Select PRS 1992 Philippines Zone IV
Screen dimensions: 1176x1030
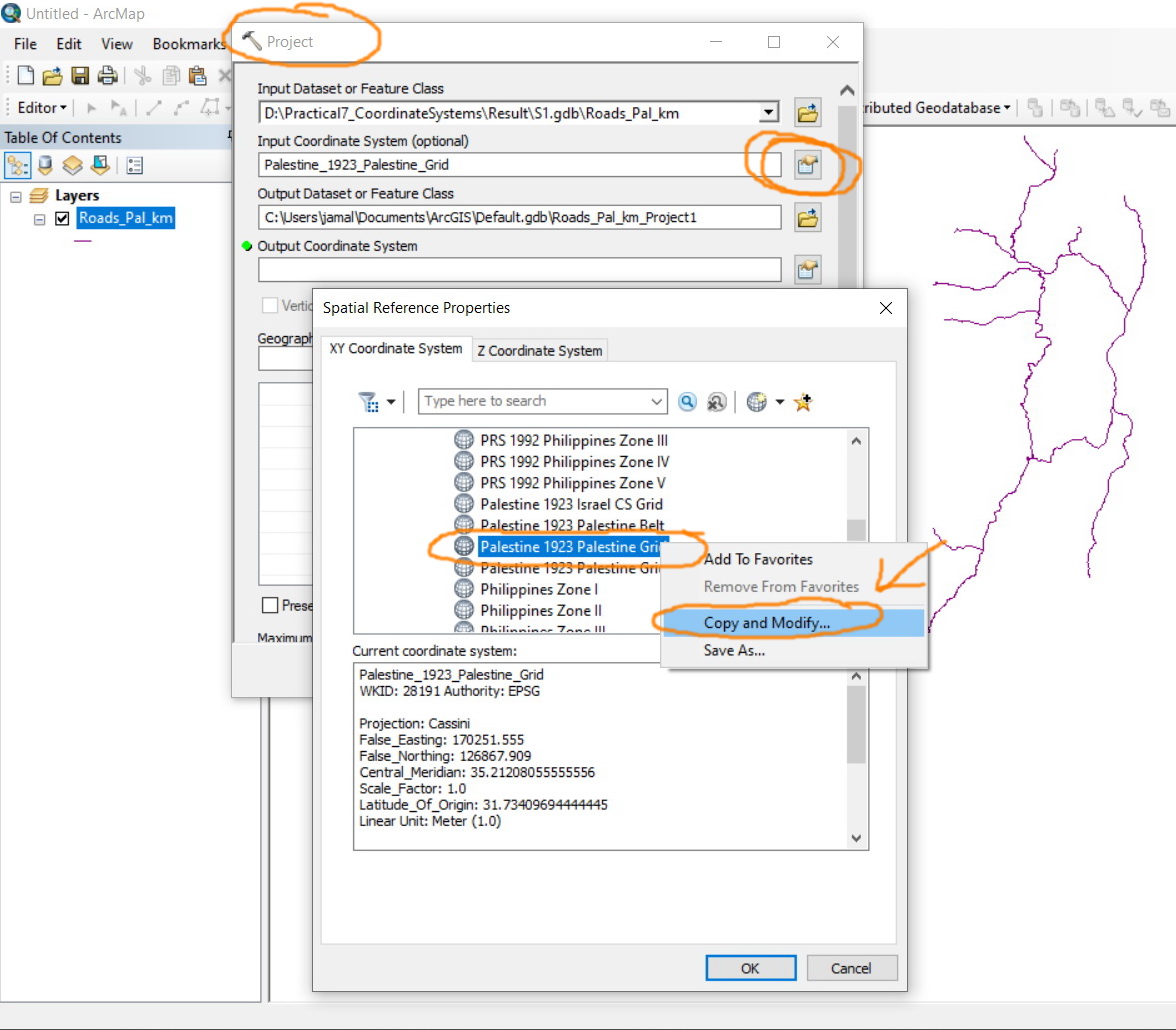[574, 462]
